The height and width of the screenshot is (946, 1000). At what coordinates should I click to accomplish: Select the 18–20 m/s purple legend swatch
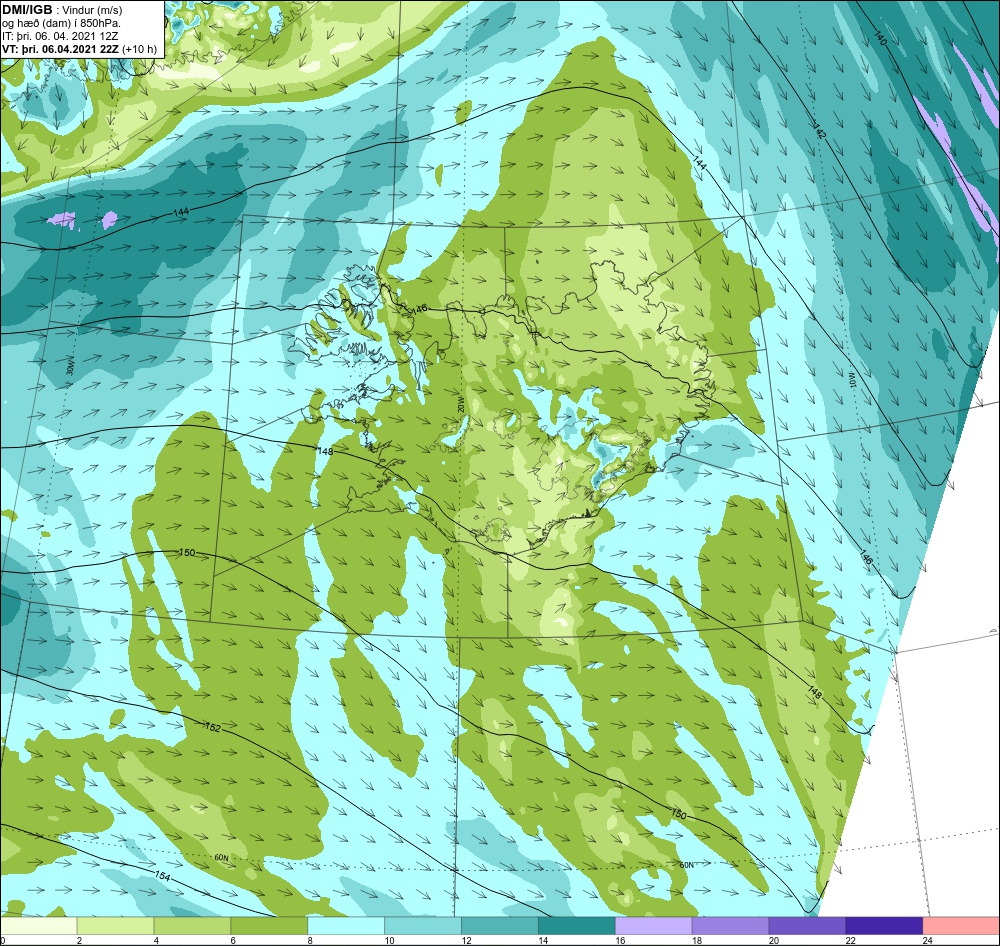731,926
